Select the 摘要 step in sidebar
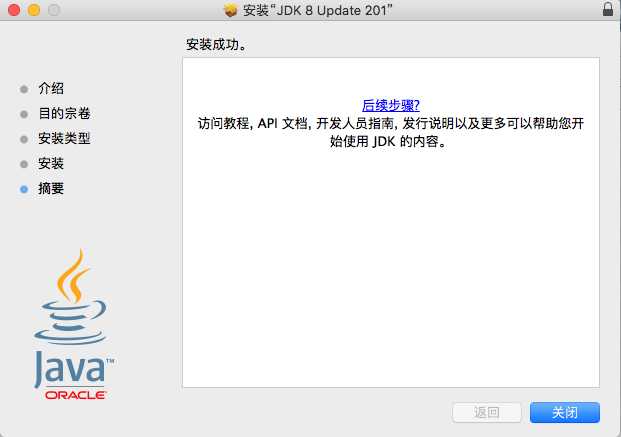Viewport: 621px width, 437px height. tap(51, 189)
